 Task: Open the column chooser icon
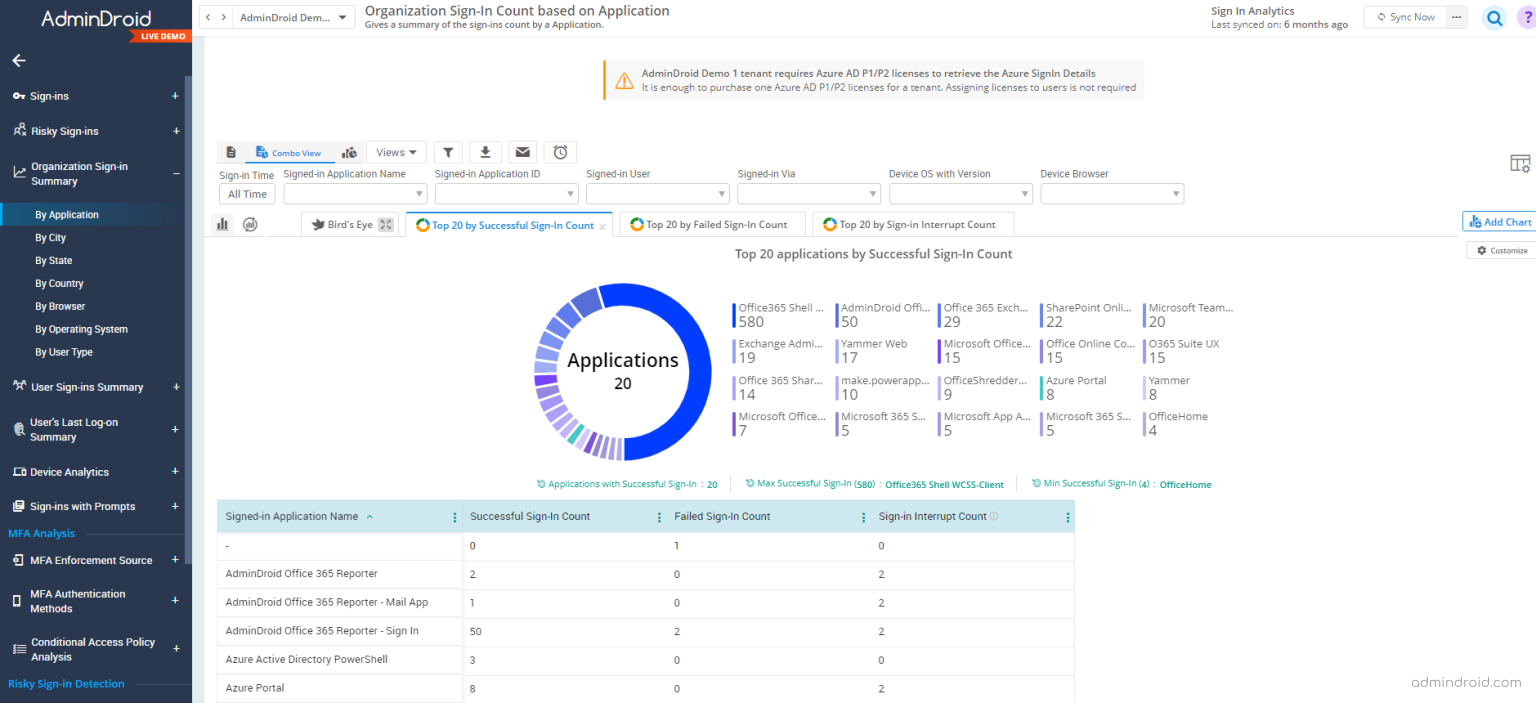pos(1520,162)
